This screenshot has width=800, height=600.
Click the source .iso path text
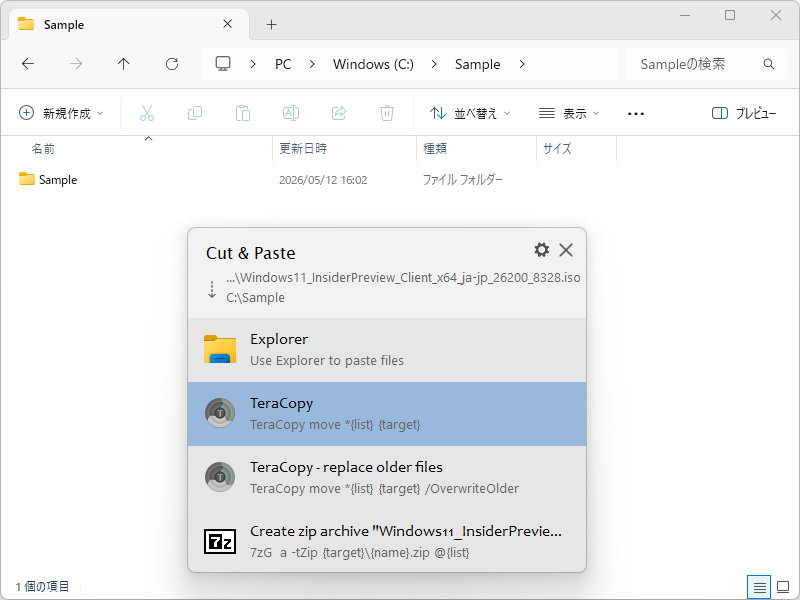(x=403, y=278)
